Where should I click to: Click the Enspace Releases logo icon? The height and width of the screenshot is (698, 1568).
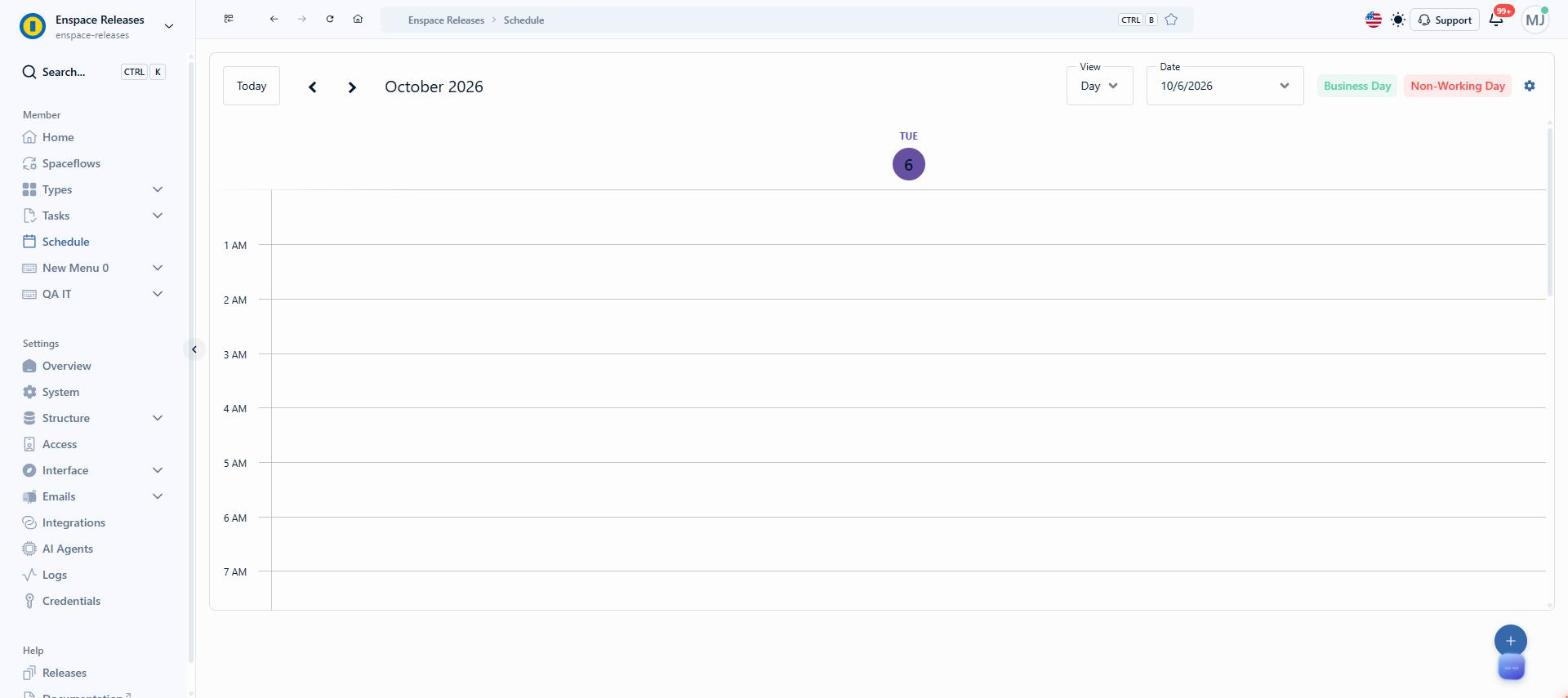33,26
